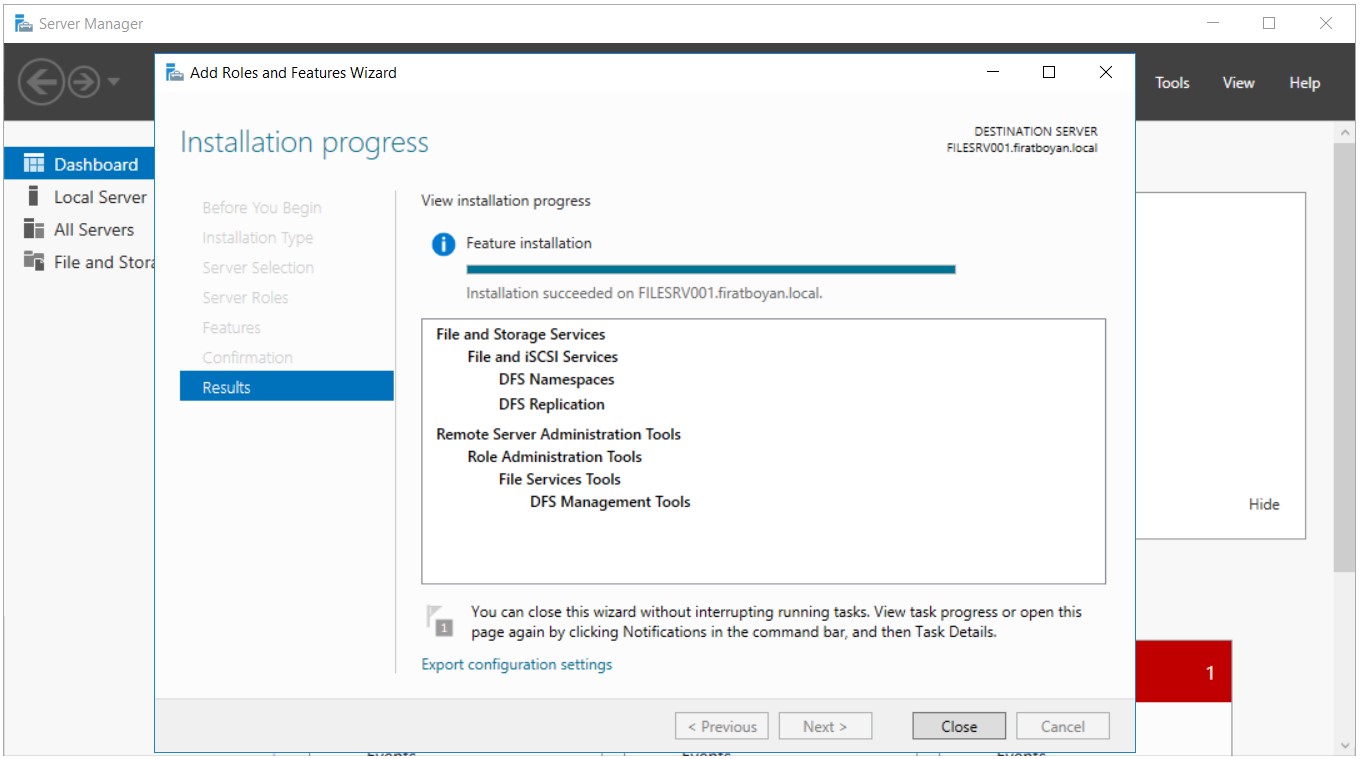Screen dimensions: 1361x759
Task: Click the Server Manager forward arrow button
Action: 84,83
